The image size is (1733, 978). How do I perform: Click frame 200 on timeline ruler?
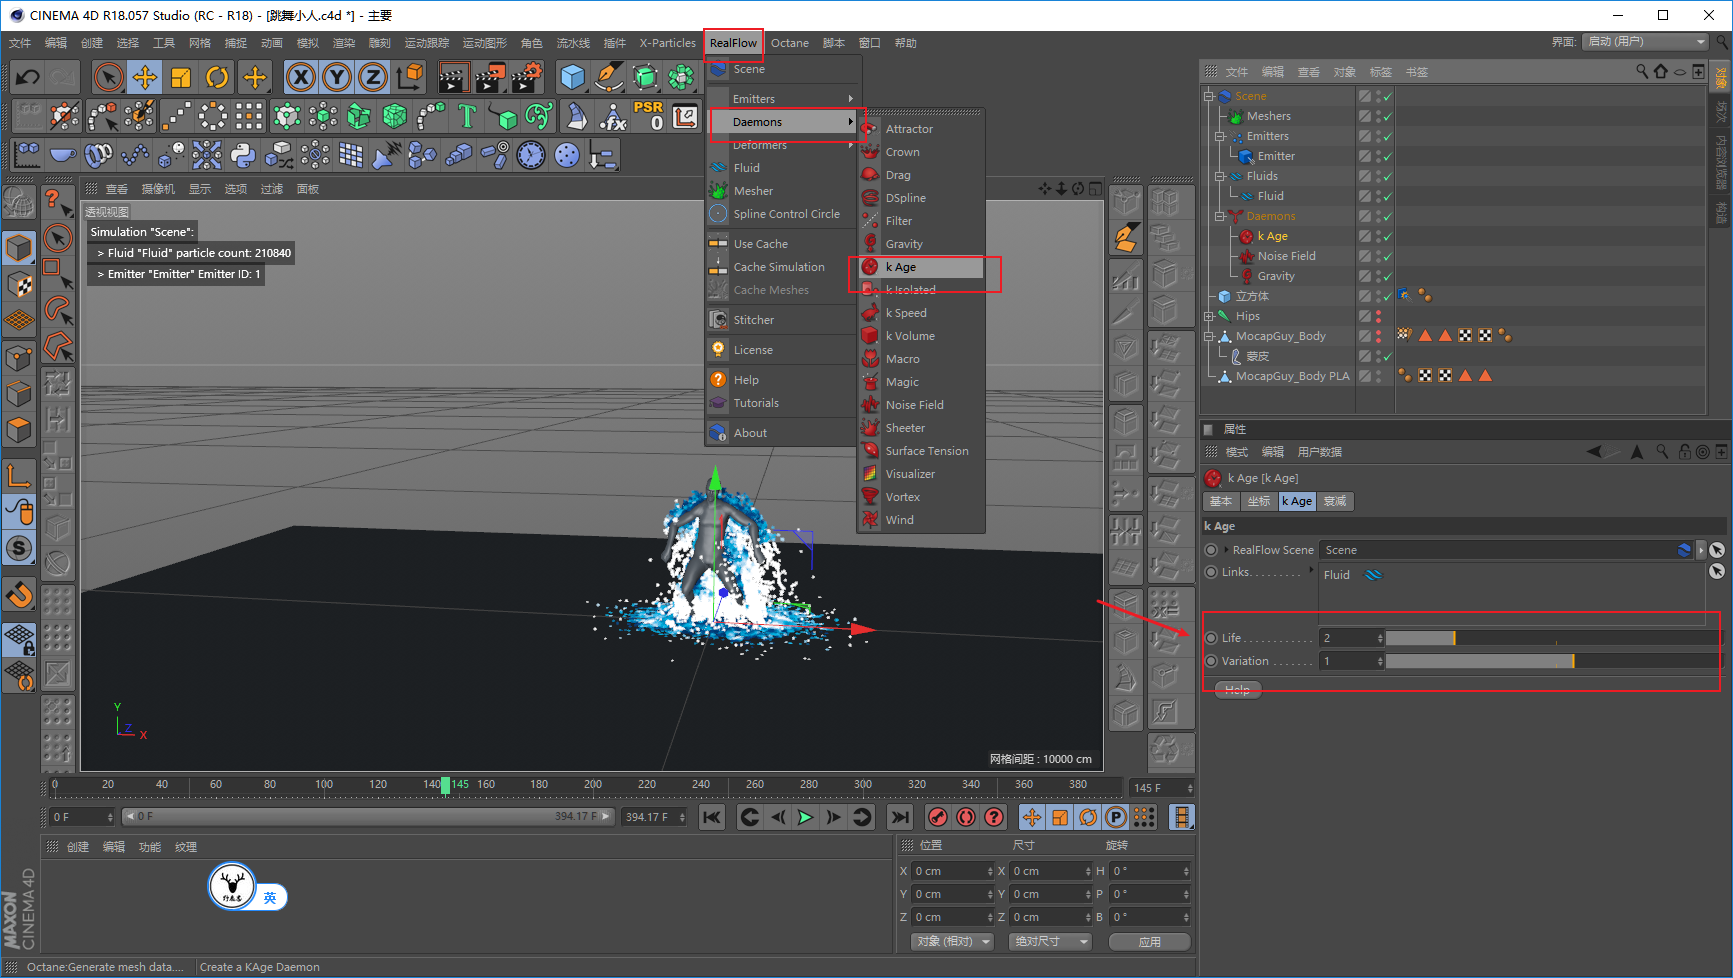(593, 785)
